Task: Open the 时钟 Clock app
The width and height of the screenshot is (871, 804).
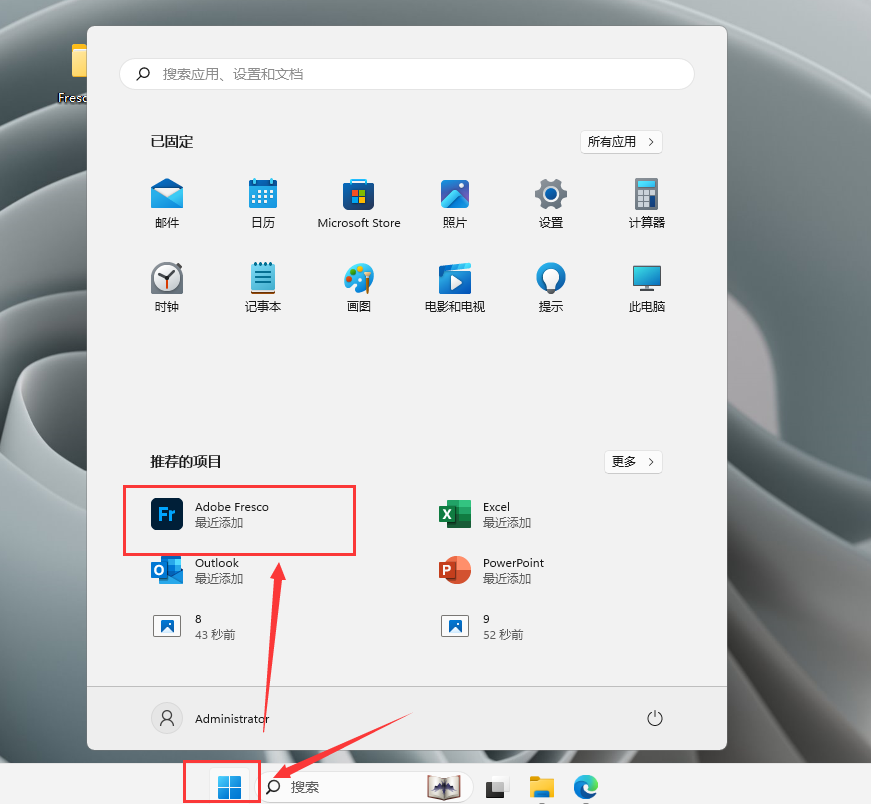Action: [x=167, y=287]
